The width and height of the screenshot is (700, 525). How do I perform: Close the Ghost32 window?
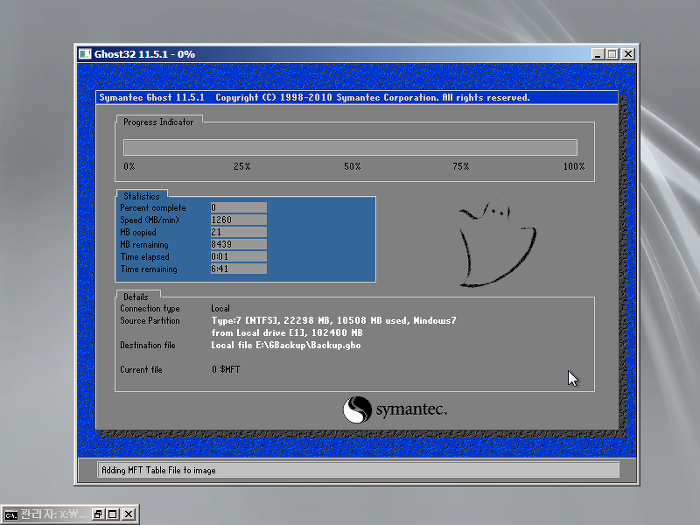tap(628, 54)
